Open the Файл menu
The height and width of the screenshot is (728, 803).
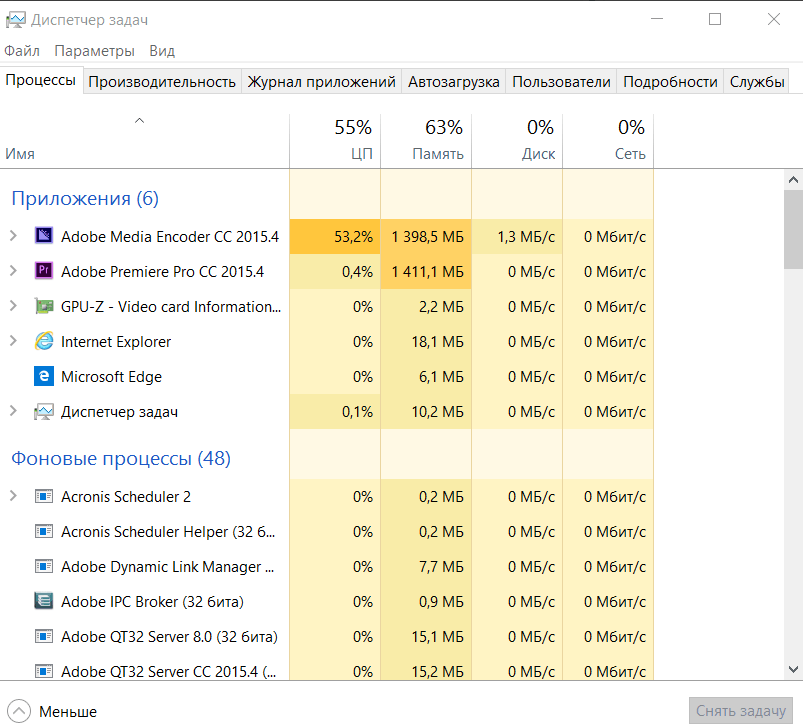pyautogui.click(x=22, y=51)
